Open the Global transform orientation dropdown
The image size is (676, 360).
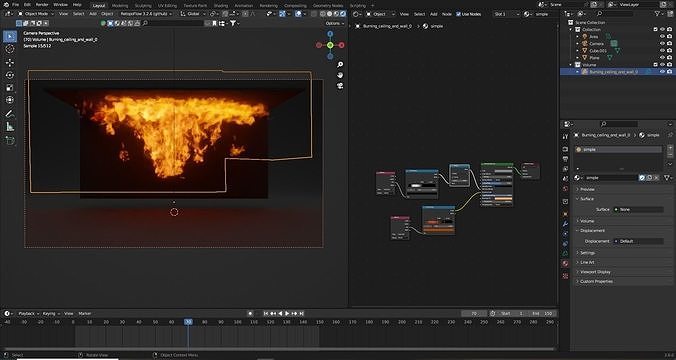tap(192, 14)
